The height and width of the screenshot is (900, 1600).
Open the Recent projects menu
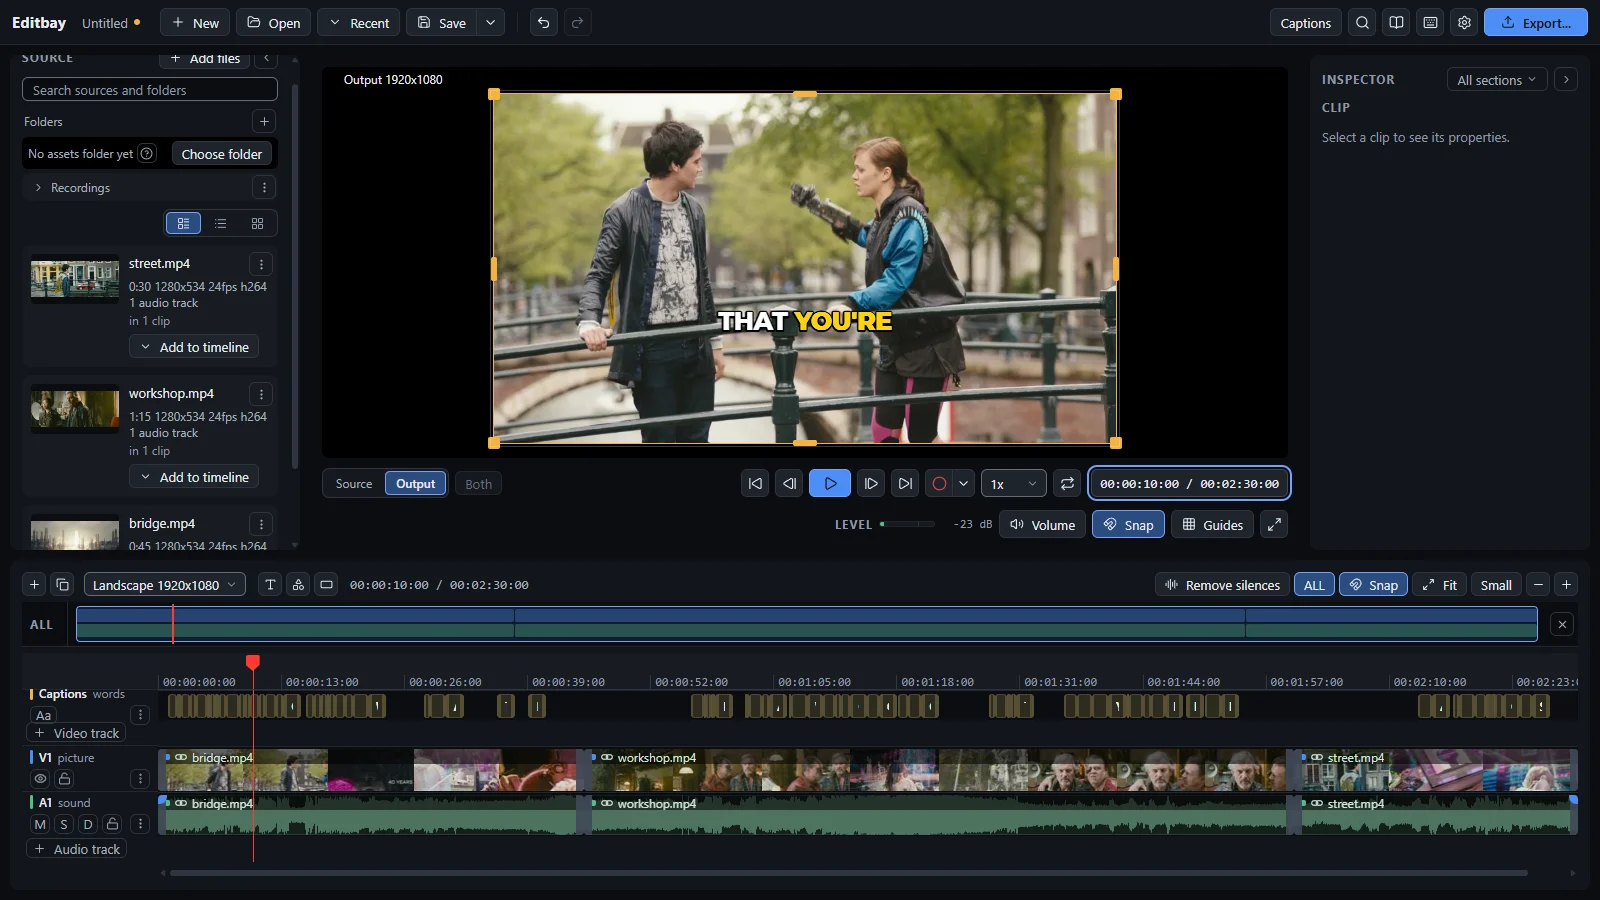pos(359,23)
